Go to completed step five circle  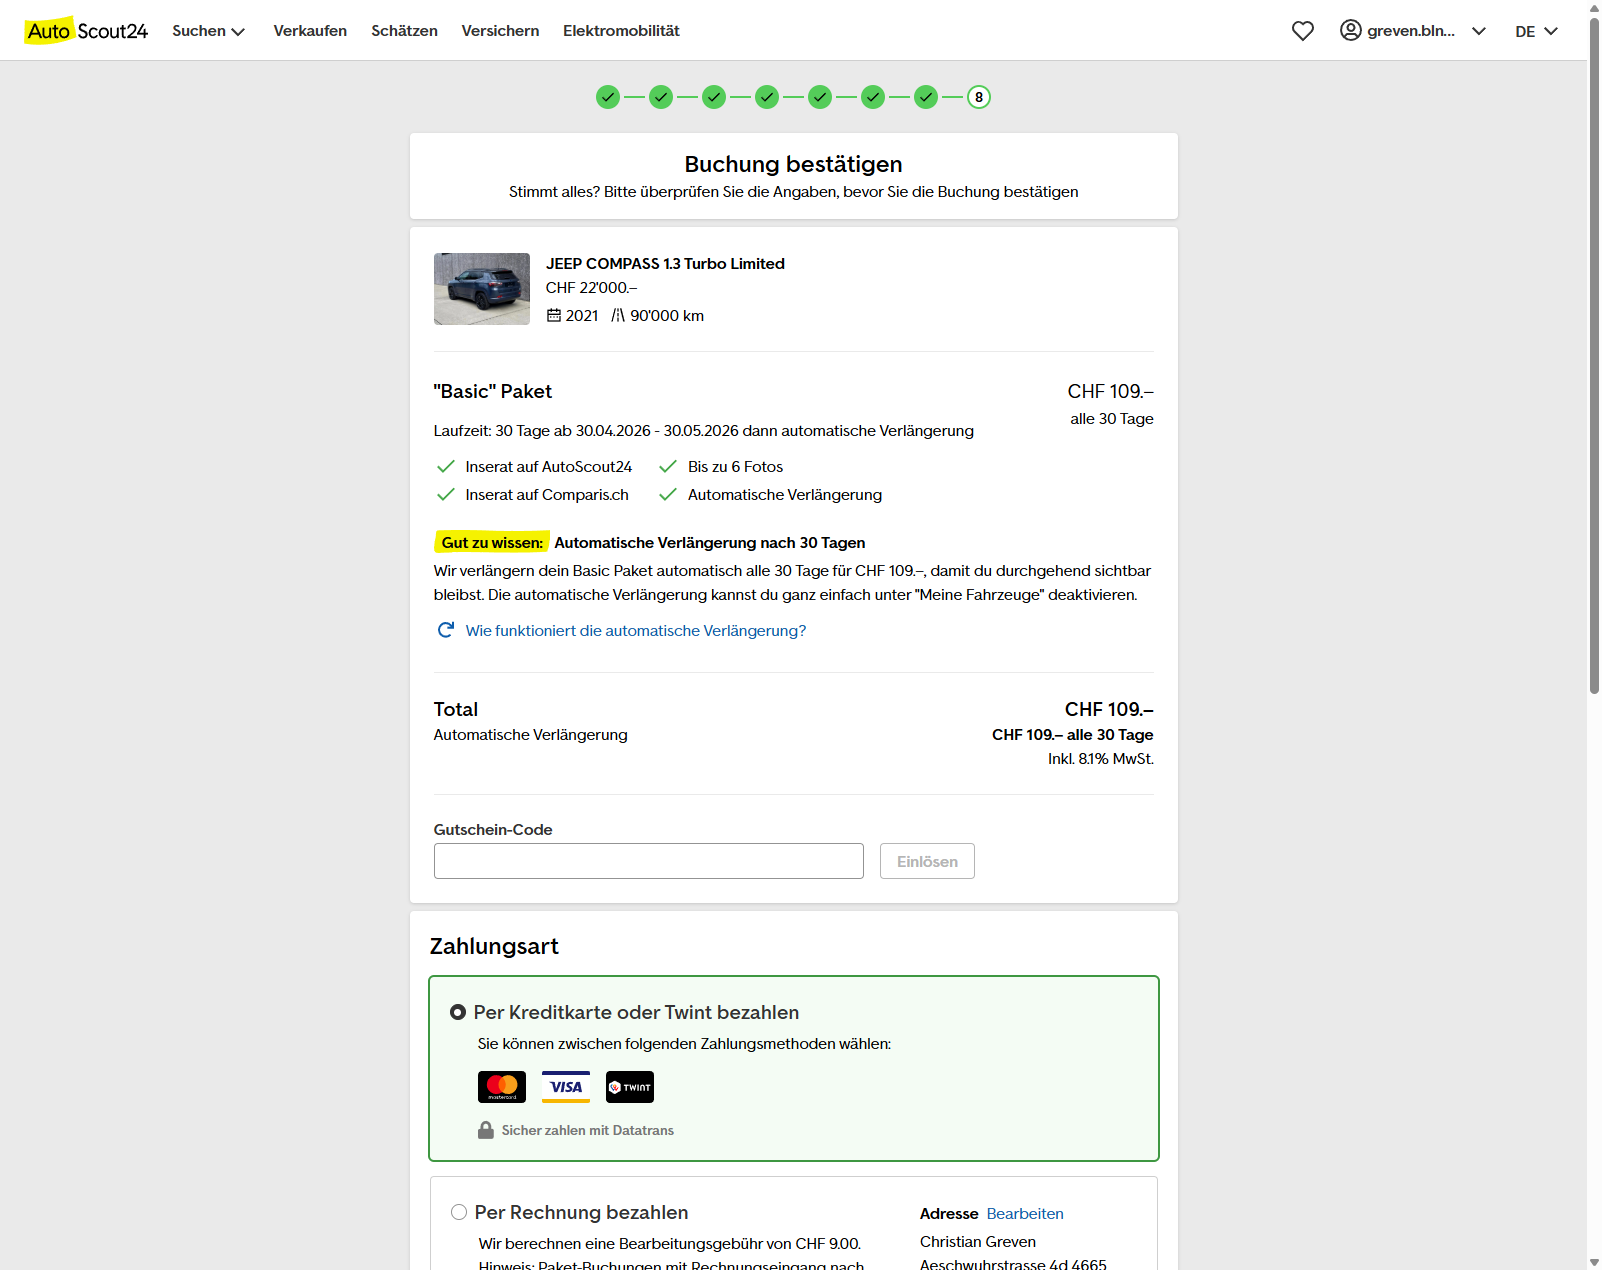click(x=820, y=97)
